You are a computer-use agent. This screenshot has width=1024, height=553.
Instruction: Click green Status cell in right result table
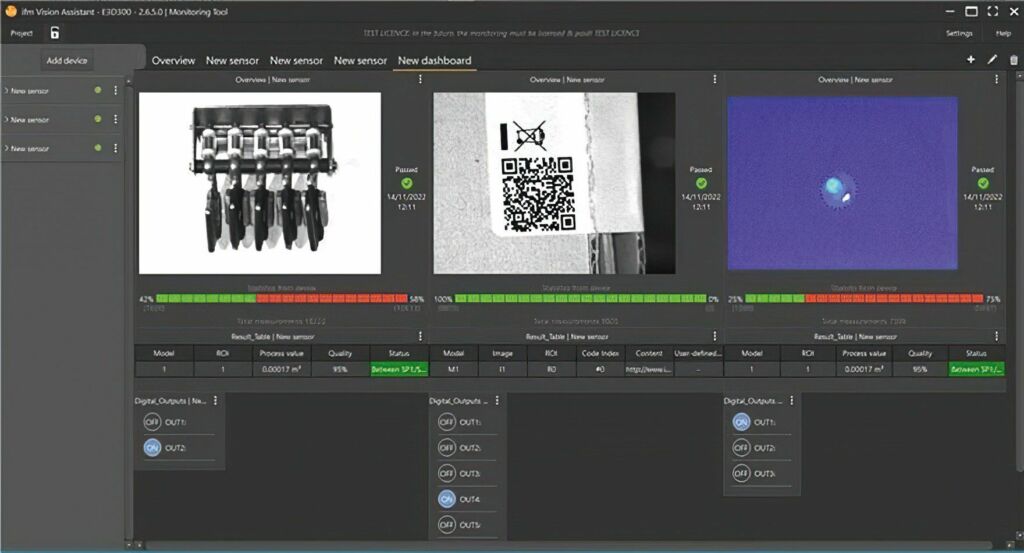point(976,370)
